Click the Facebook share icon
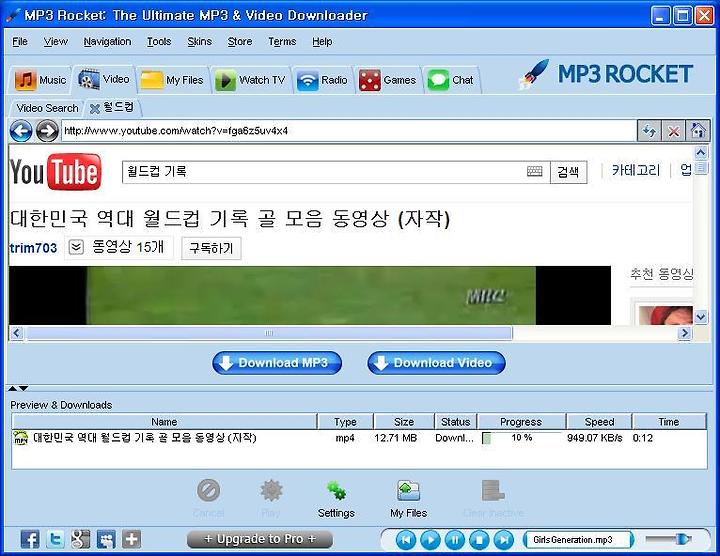Viewport: 720px width, 556px height. coord(30,539)
